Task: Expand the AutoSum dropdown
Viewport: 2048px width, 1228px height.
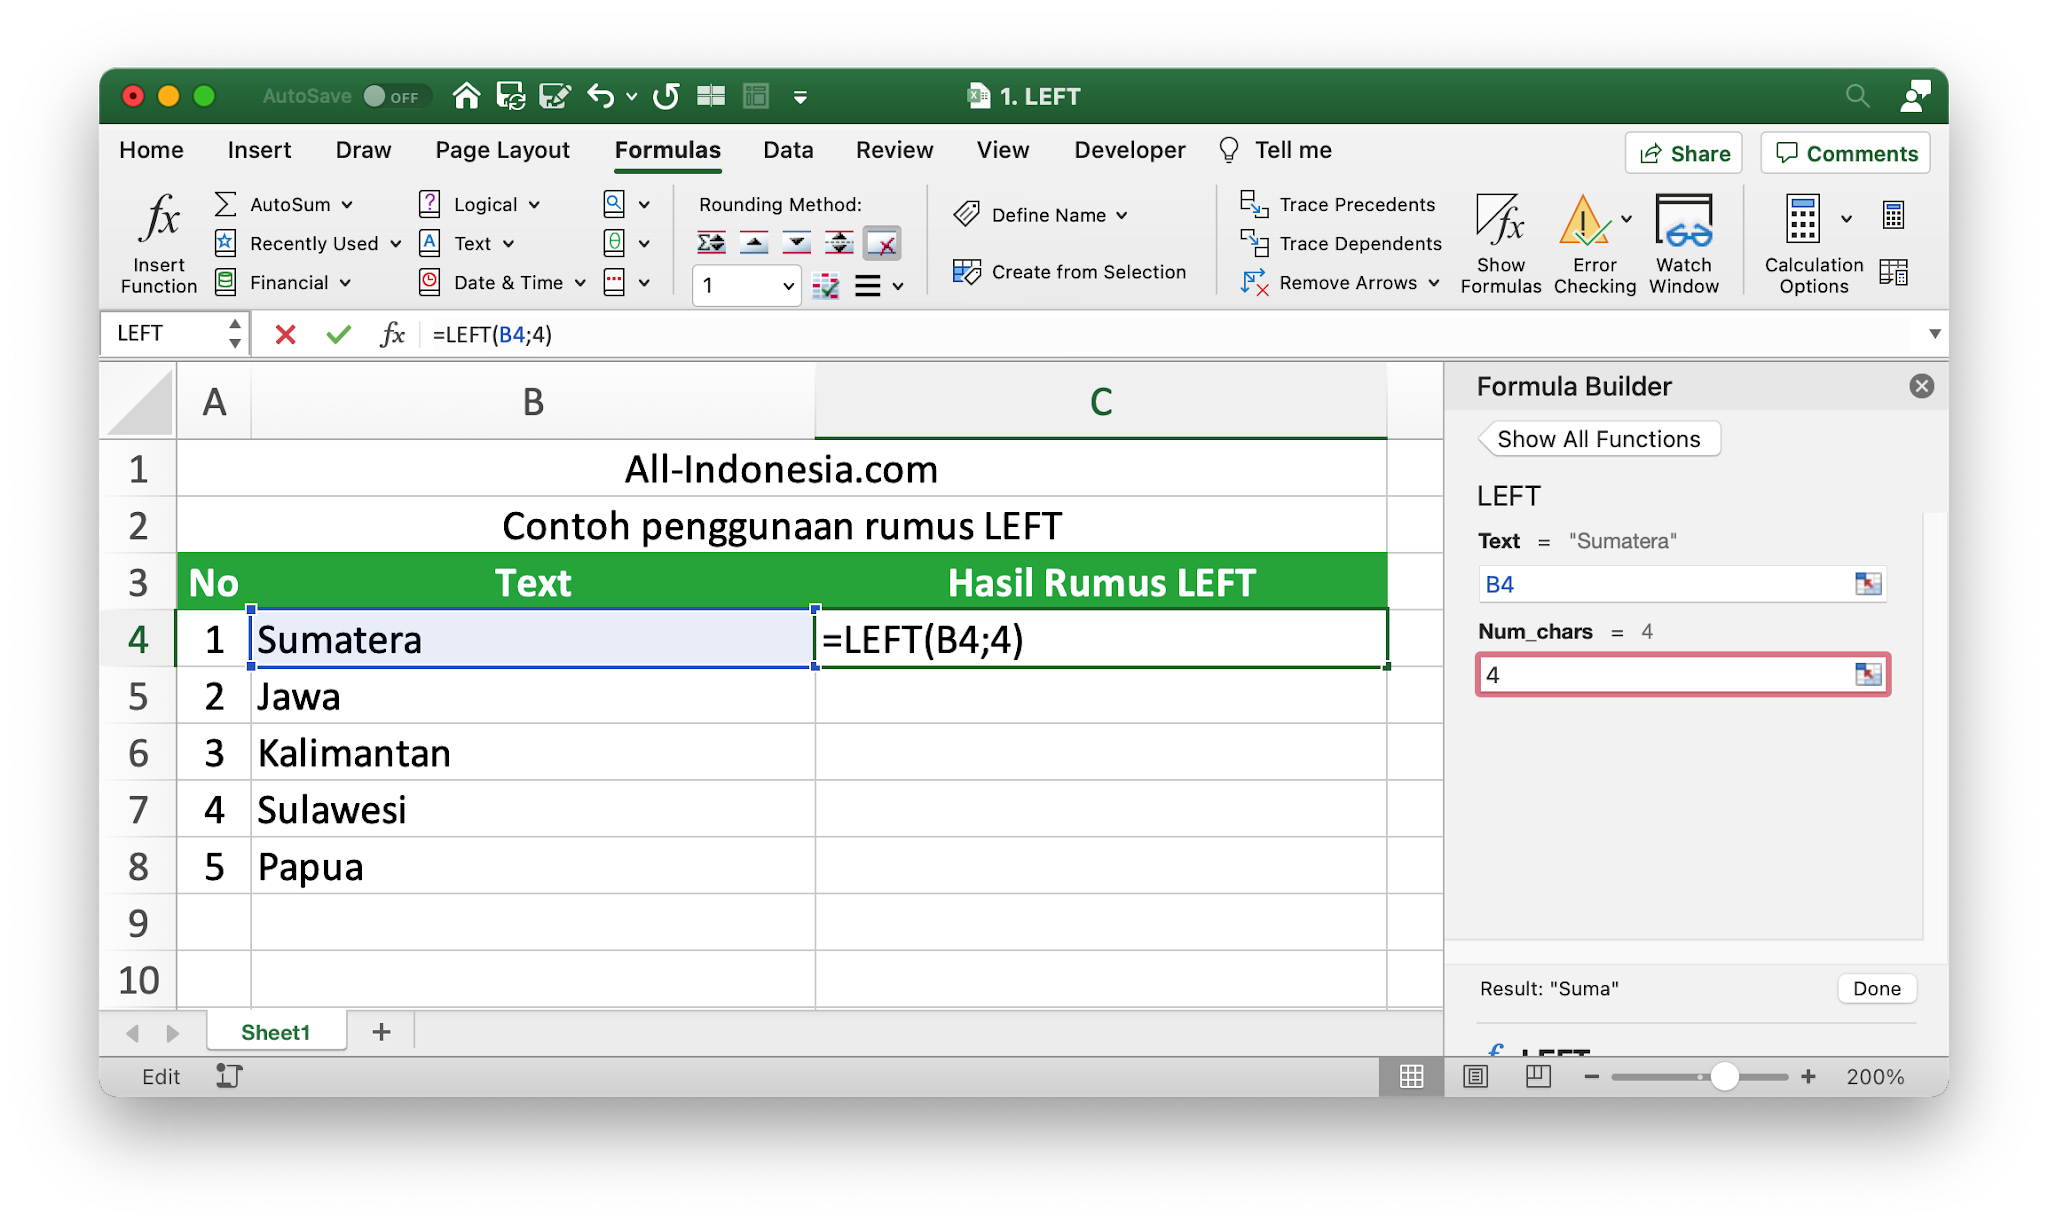Action: coord(347,205)
